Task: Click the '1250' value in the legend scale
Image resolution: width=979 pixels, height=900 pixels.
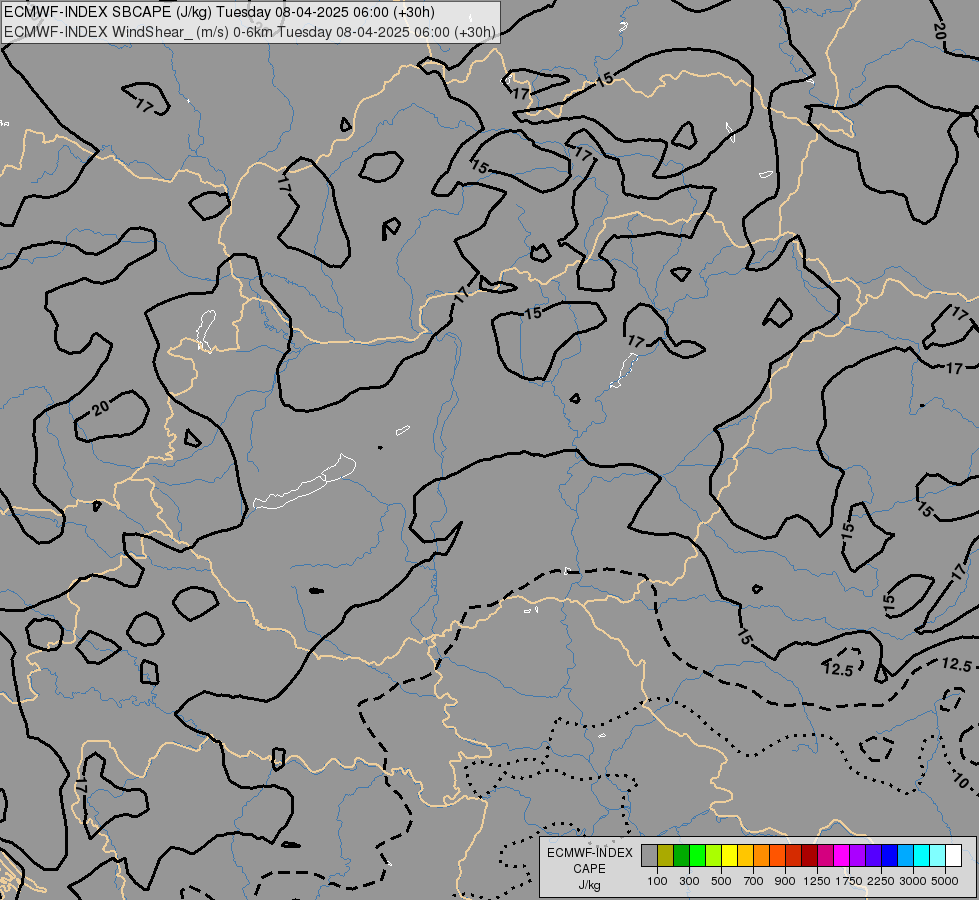Action: tap(817, 881)
